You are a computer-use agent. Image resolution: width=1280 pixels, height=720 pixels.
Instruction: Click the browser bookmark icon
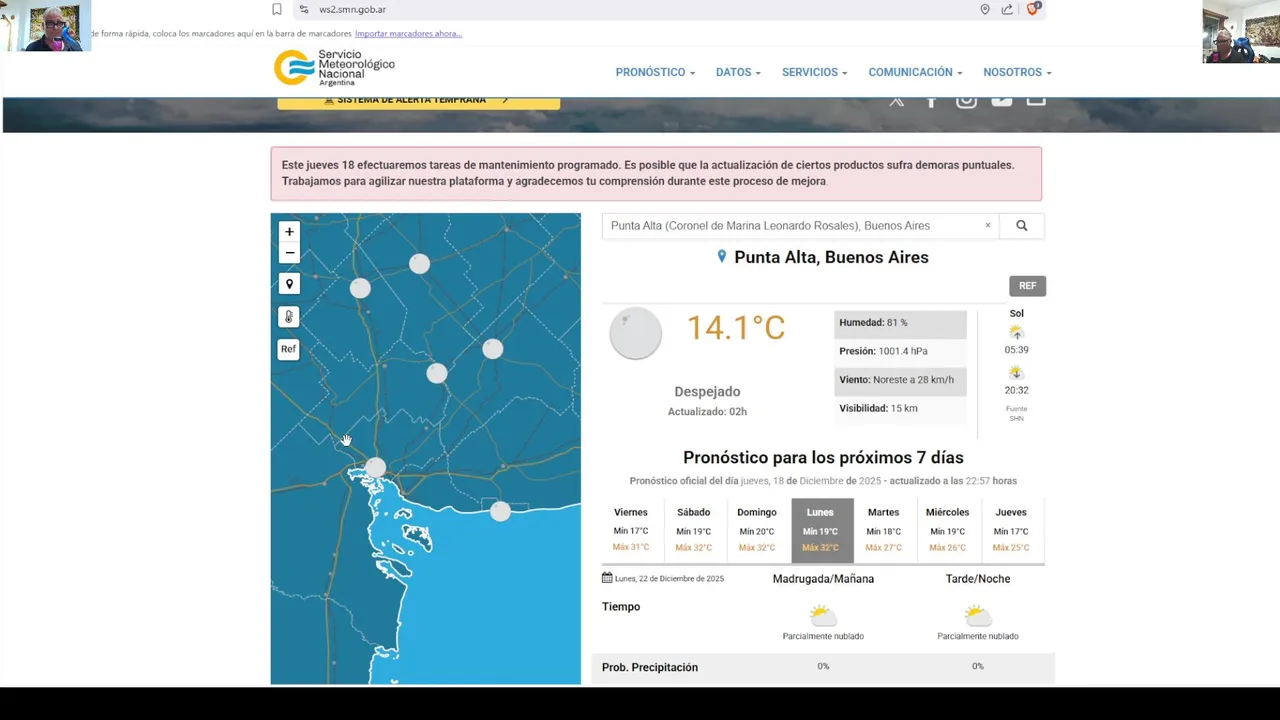(277, 9)
